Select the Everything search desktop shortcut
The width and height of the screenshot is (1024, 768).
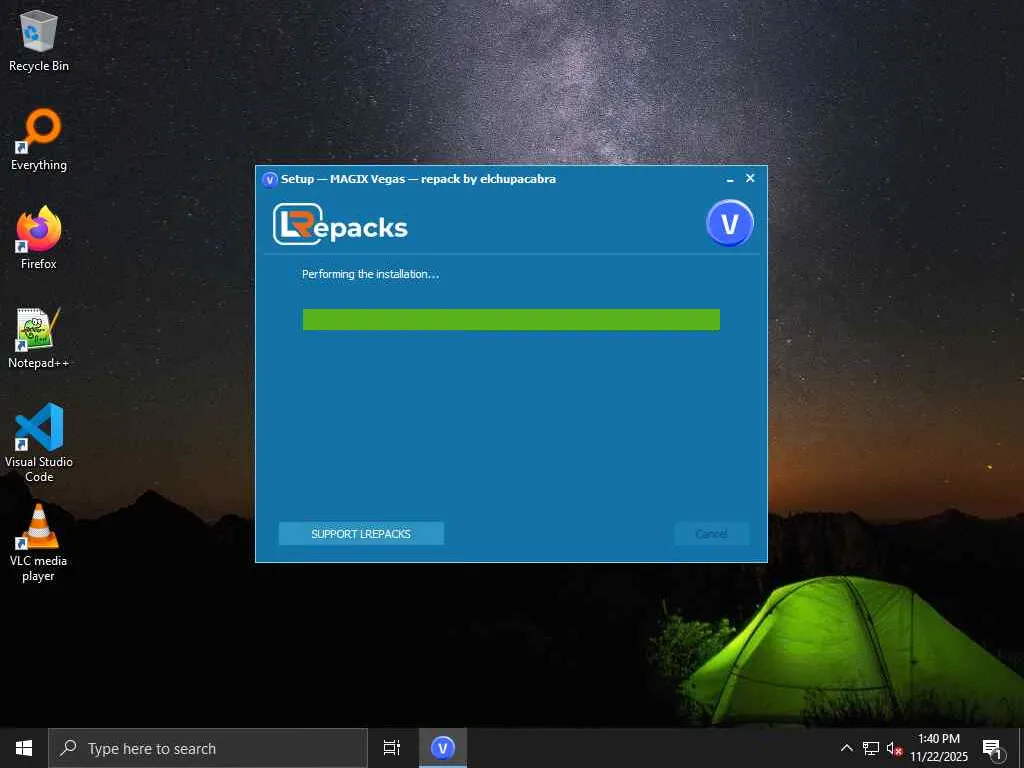pos(39,140)
